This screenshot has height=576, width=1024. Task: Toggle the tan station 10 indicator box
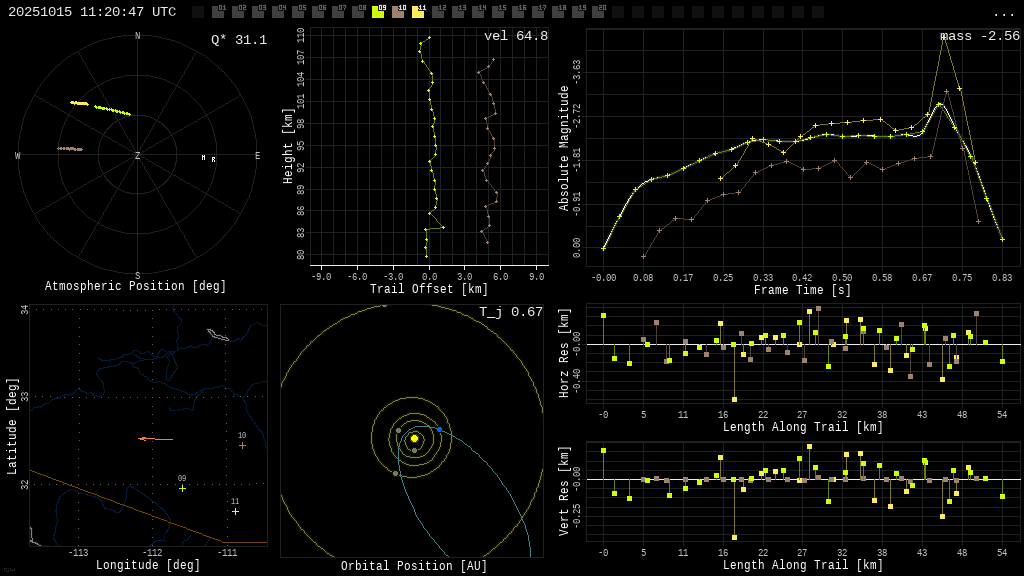[x=398, y=12]
